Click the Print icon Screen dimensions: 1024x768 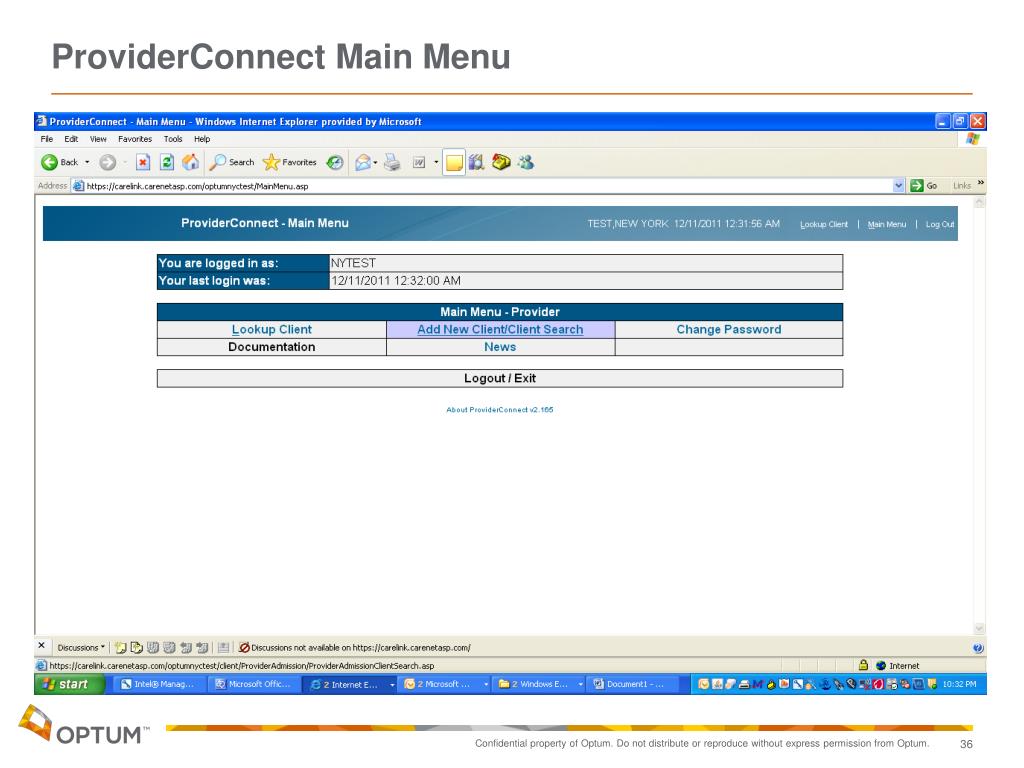click(x=392, y=162)
